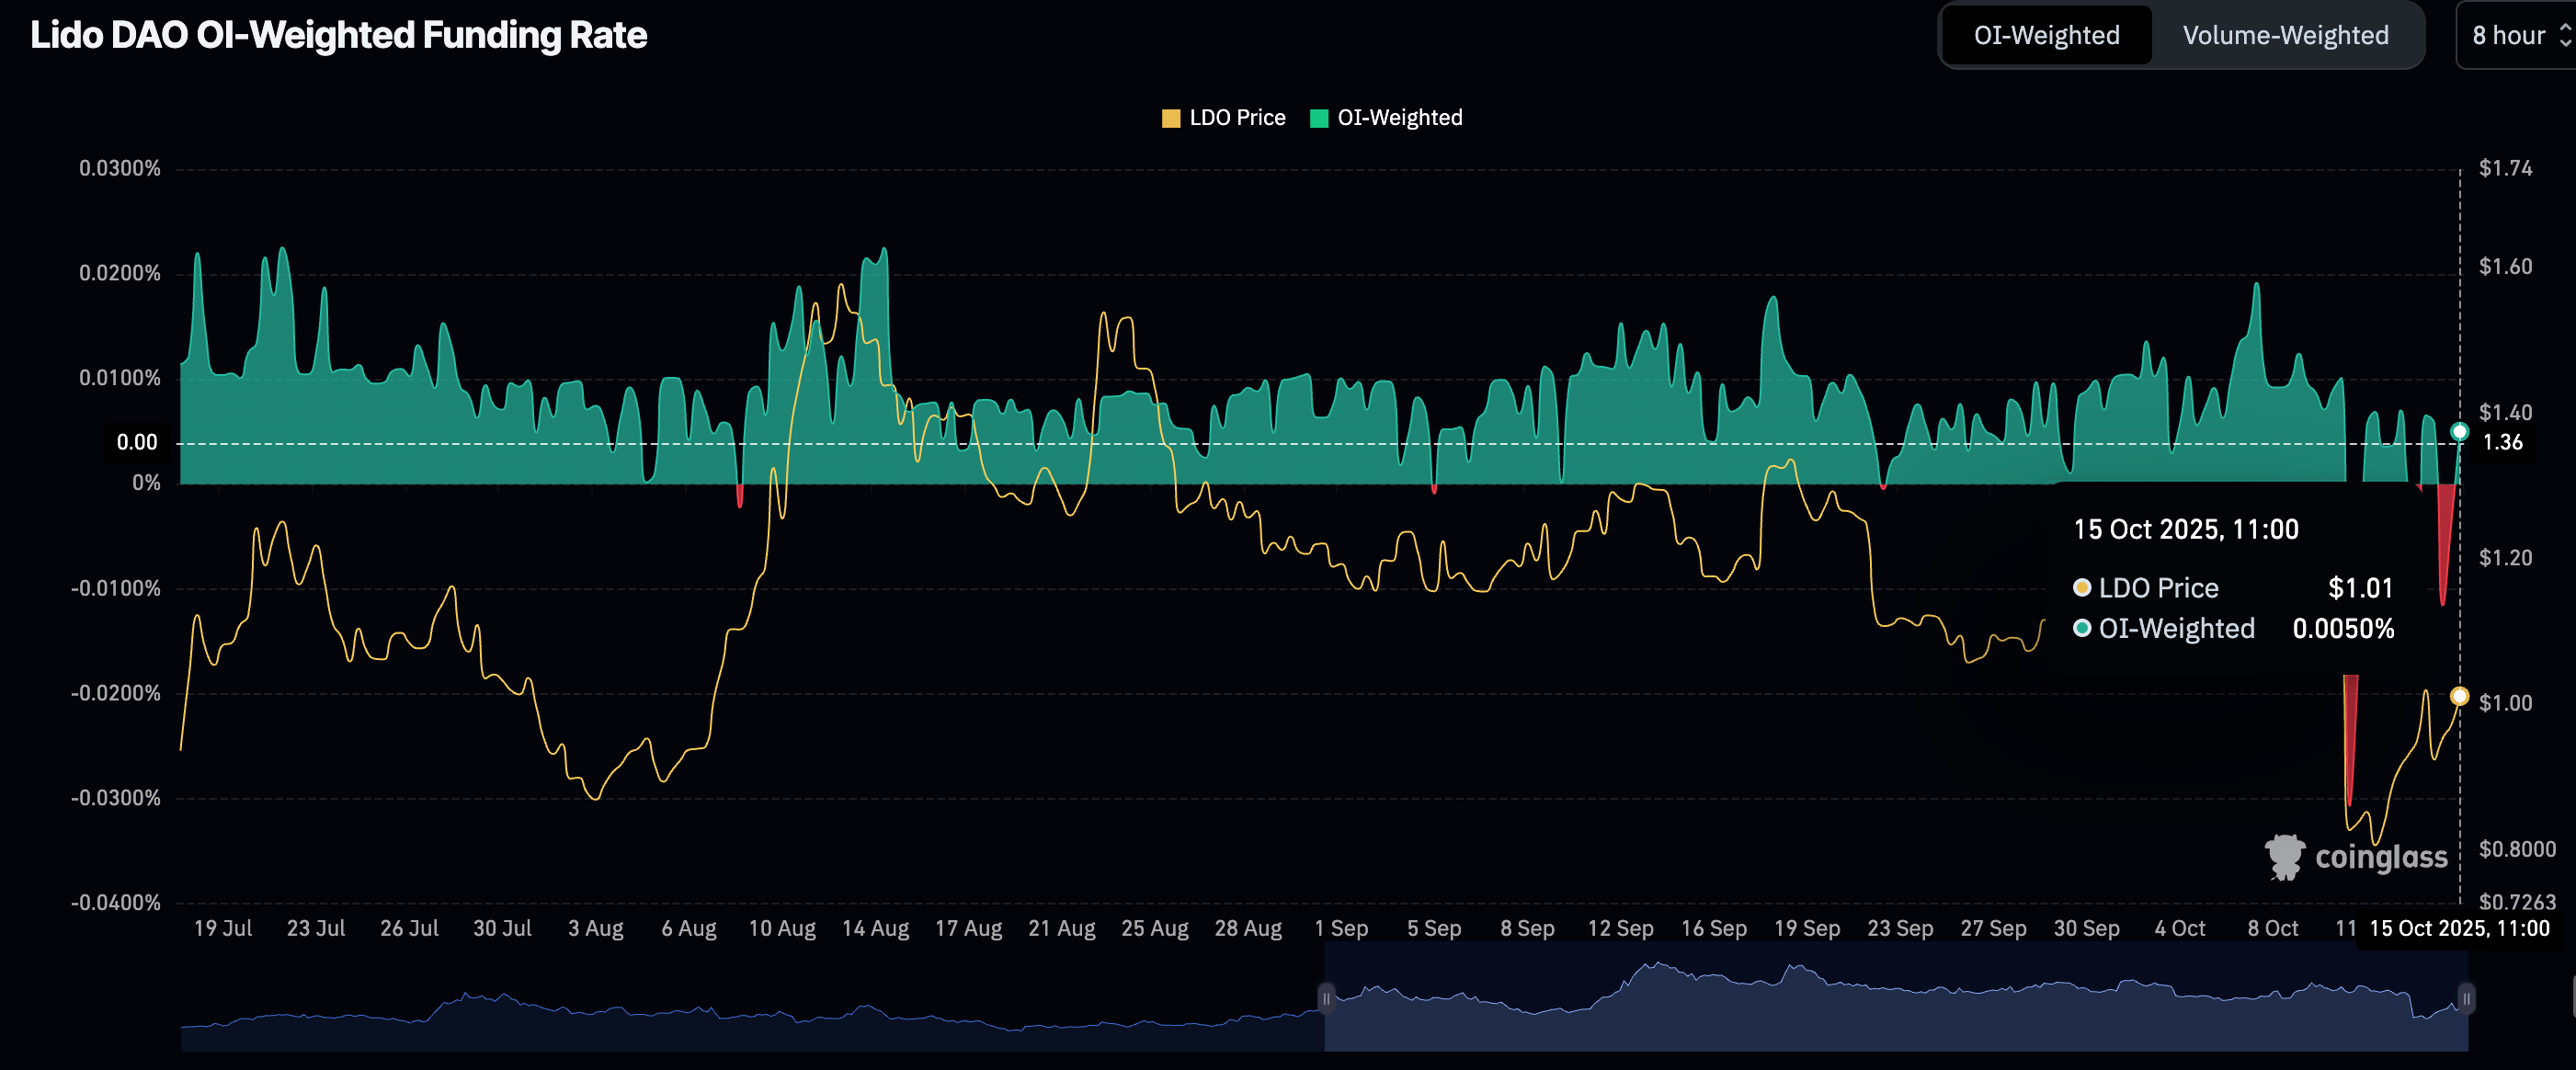Grab left range slider handle
The width and height of the screenshot is (2576, 1070).
1326,998
